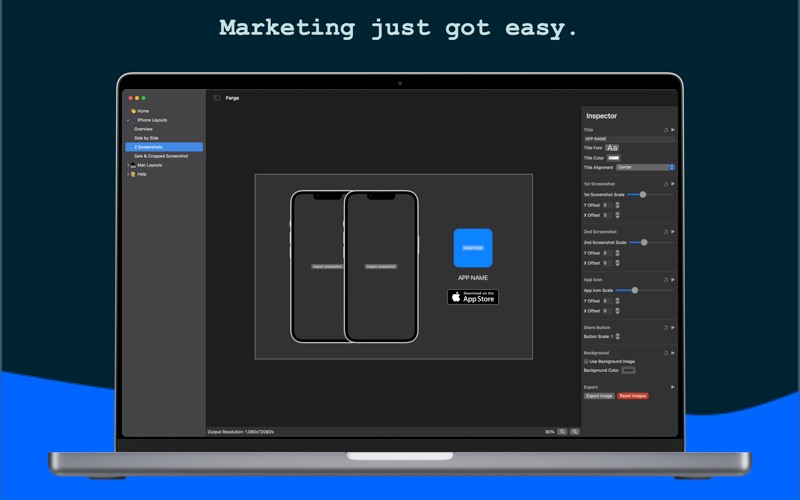Image resolution: width=800 pixels, height=500 pixels.
Task: Collapse the iPhone Layouts tree group
Action: [x=128, y=120]
